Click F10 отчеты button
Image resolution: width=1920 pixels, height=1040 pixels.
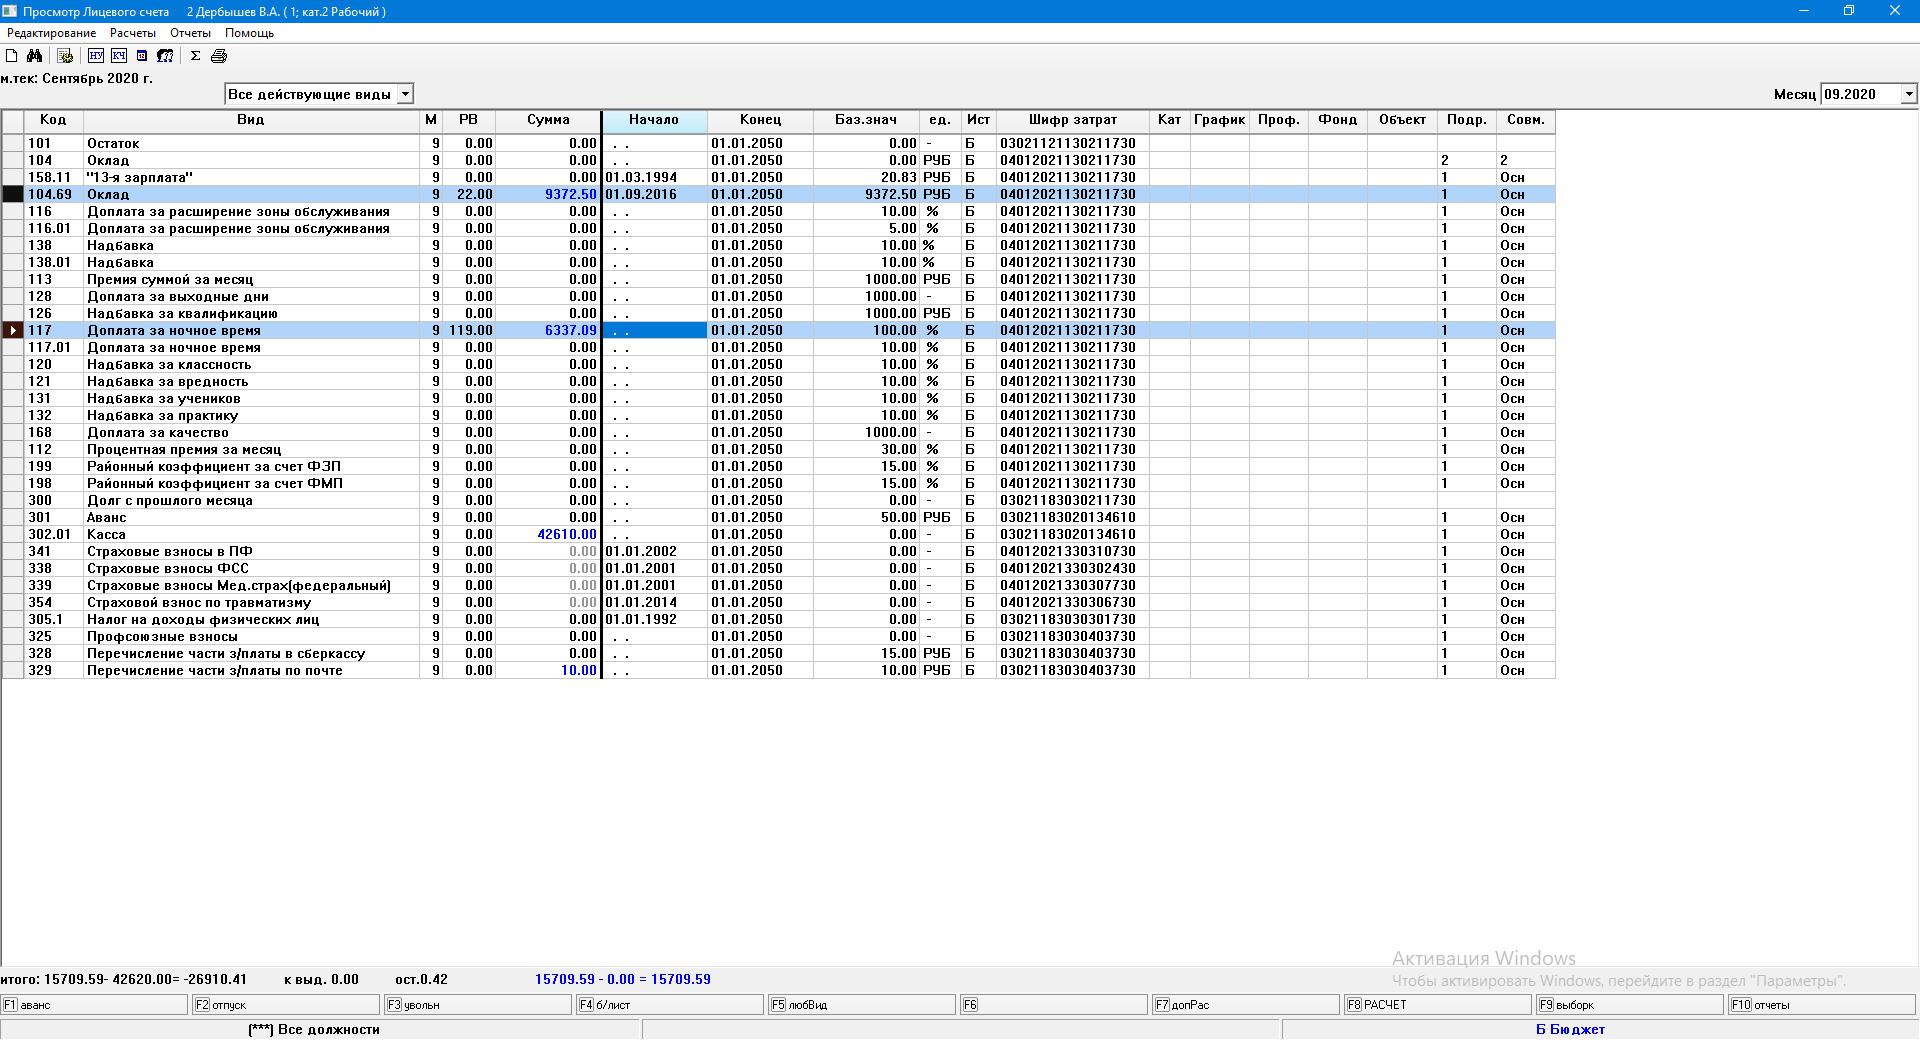click(1822, 1005)
